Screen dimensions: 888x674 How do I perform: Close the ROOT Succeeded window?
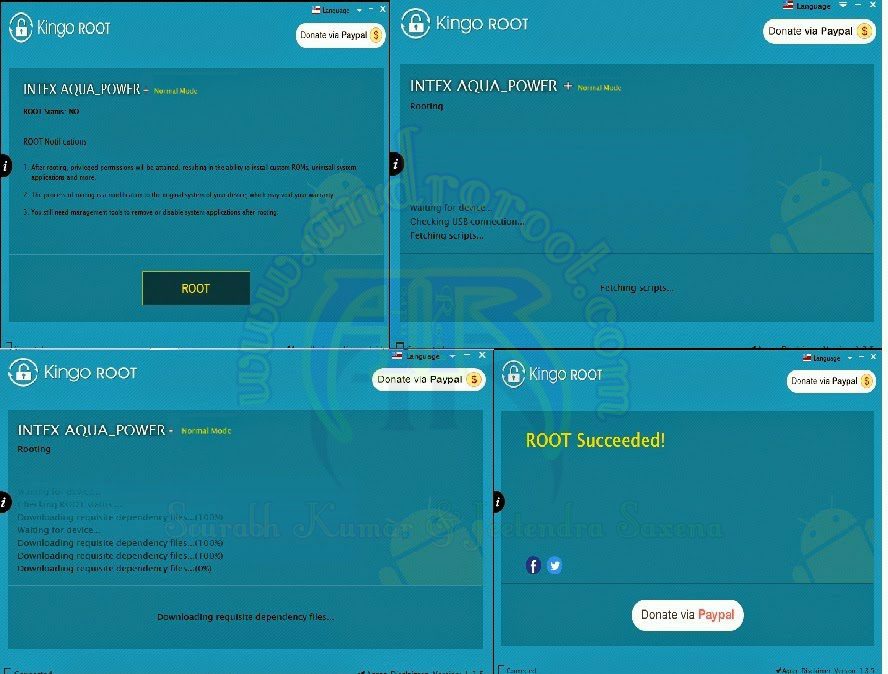[873, 357]
